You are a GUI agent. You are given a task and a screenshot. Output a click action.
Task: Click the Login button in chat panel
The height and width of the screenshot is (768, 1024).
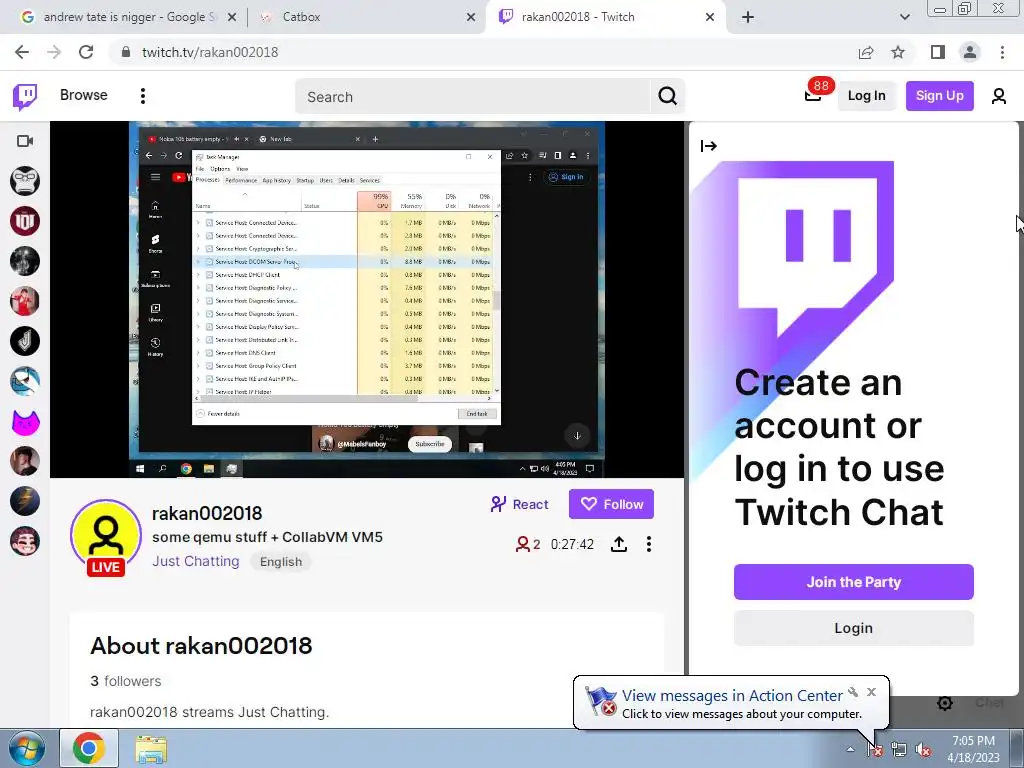pyautogui.click(x=854, y=628)
